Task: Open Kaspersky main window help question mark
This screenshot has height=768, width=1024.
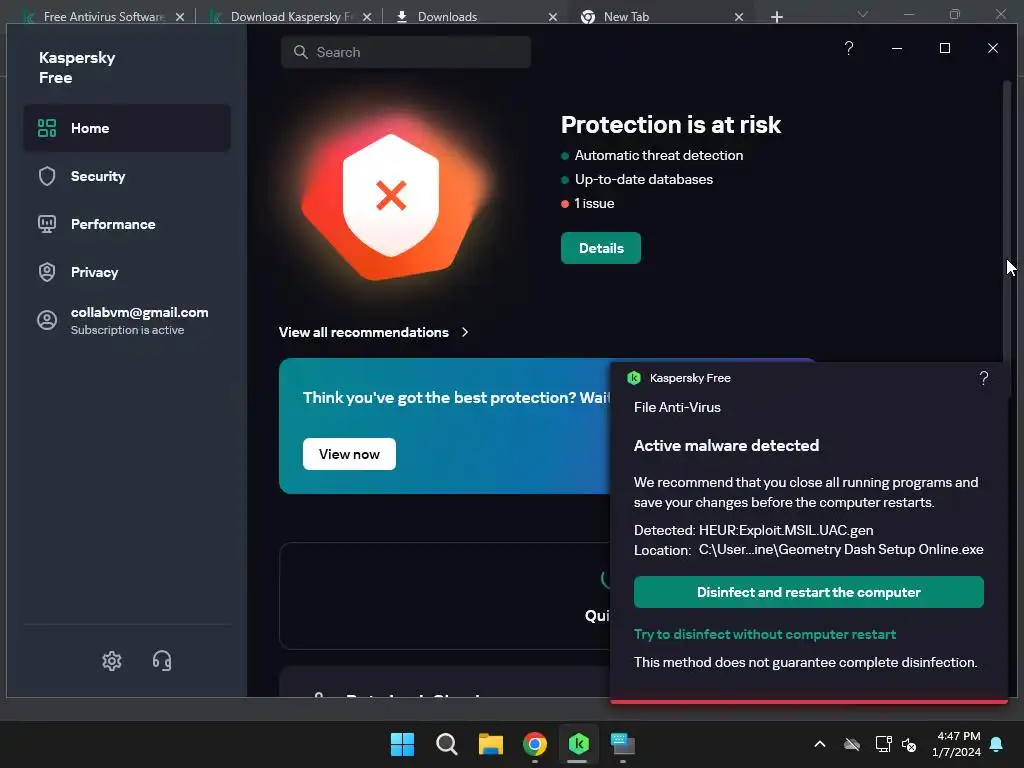Action: [848, 48]
